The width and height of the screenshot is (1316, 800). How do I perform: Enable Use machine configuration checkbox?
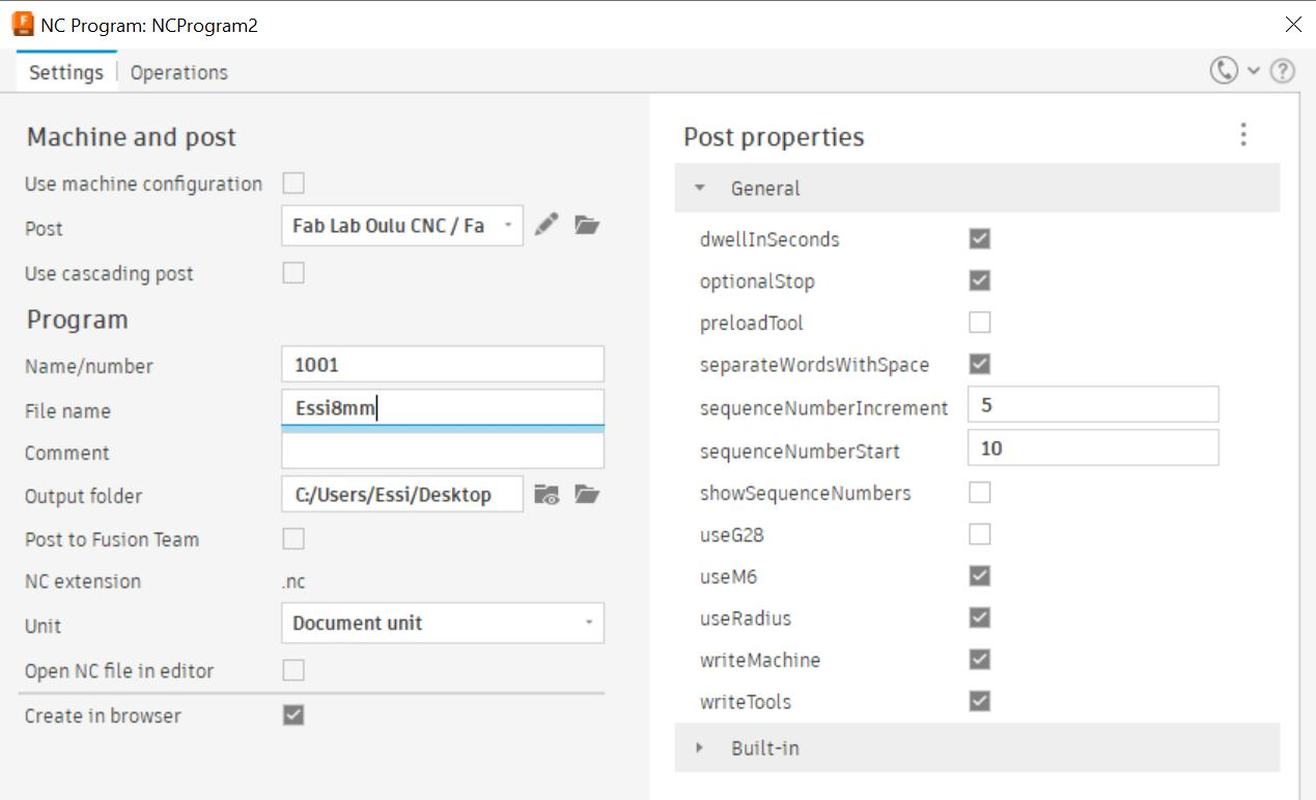(x=293, y=183)
